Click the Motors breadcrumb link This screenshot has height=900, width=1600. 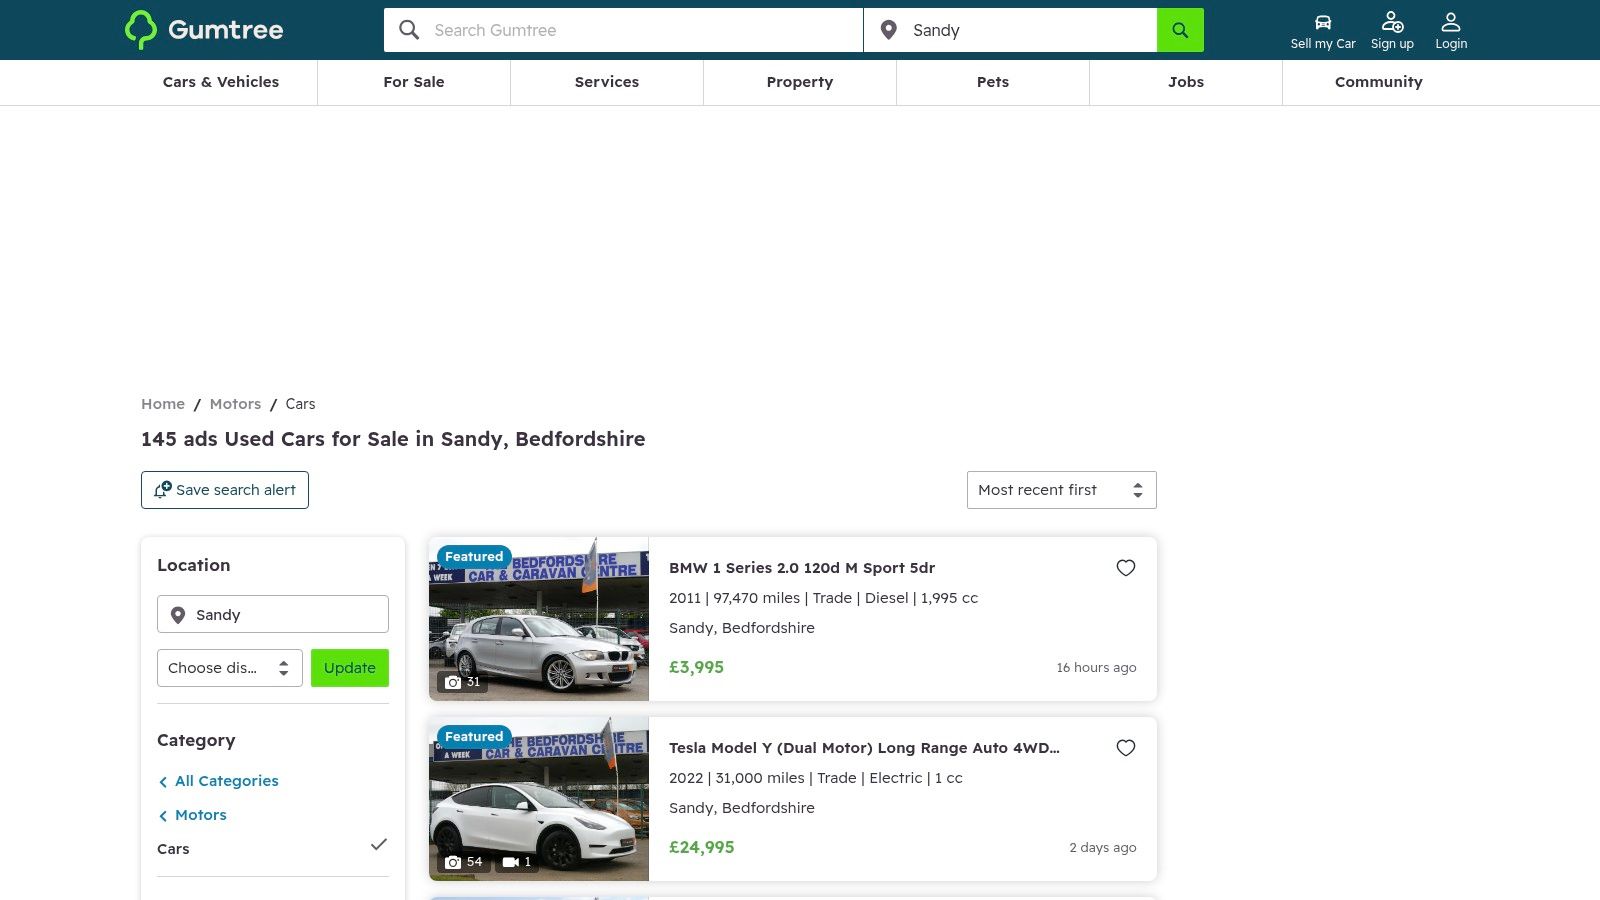pos(235,404)
